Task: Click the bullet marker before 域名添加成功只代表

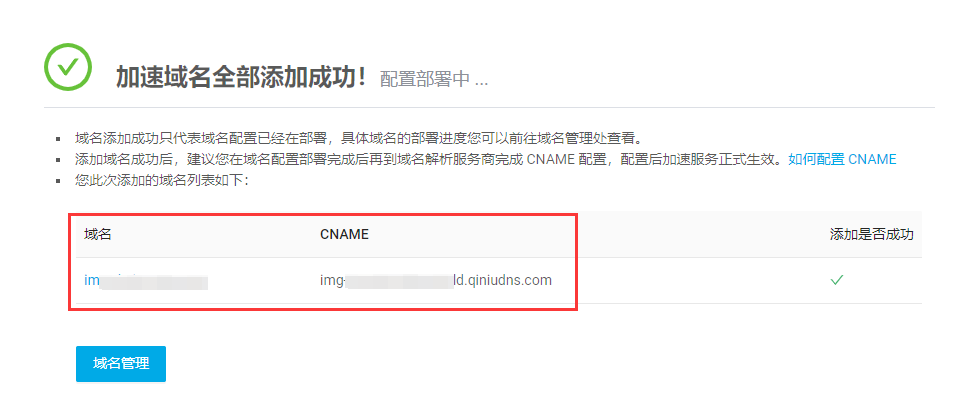Action: [58, 137]
